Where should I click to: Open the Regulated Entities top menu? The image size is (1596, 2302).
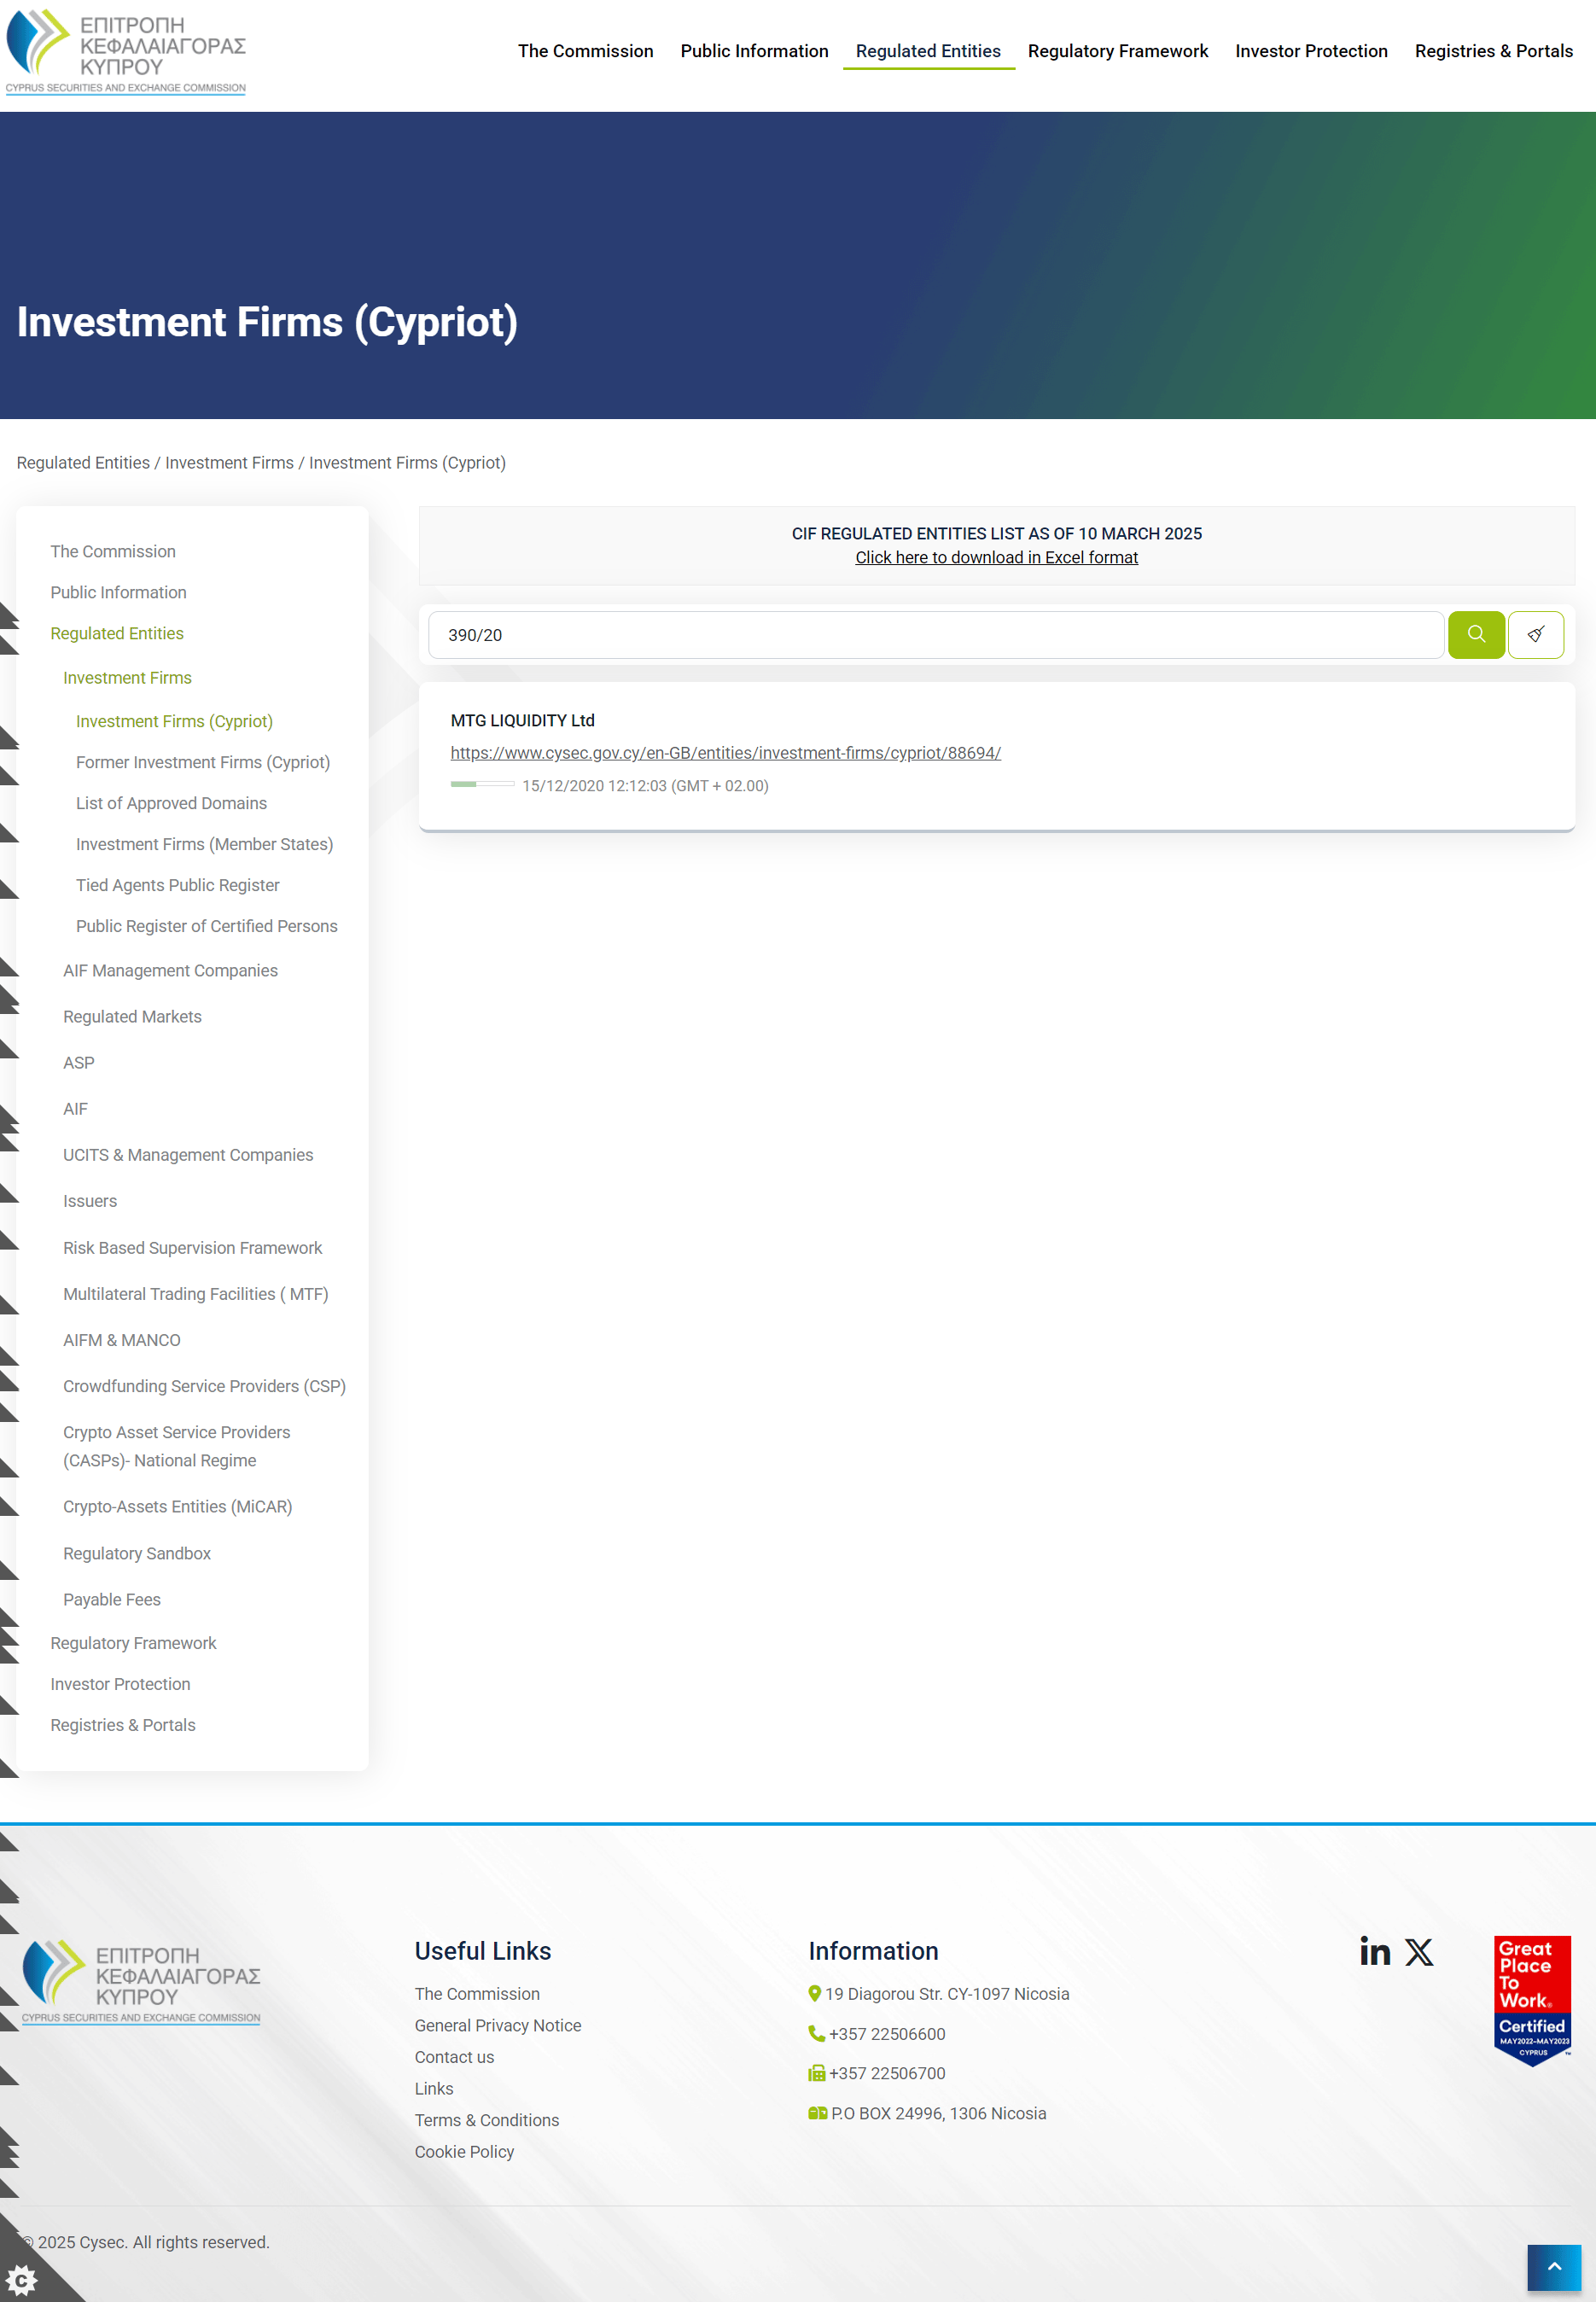click(928, 51)
